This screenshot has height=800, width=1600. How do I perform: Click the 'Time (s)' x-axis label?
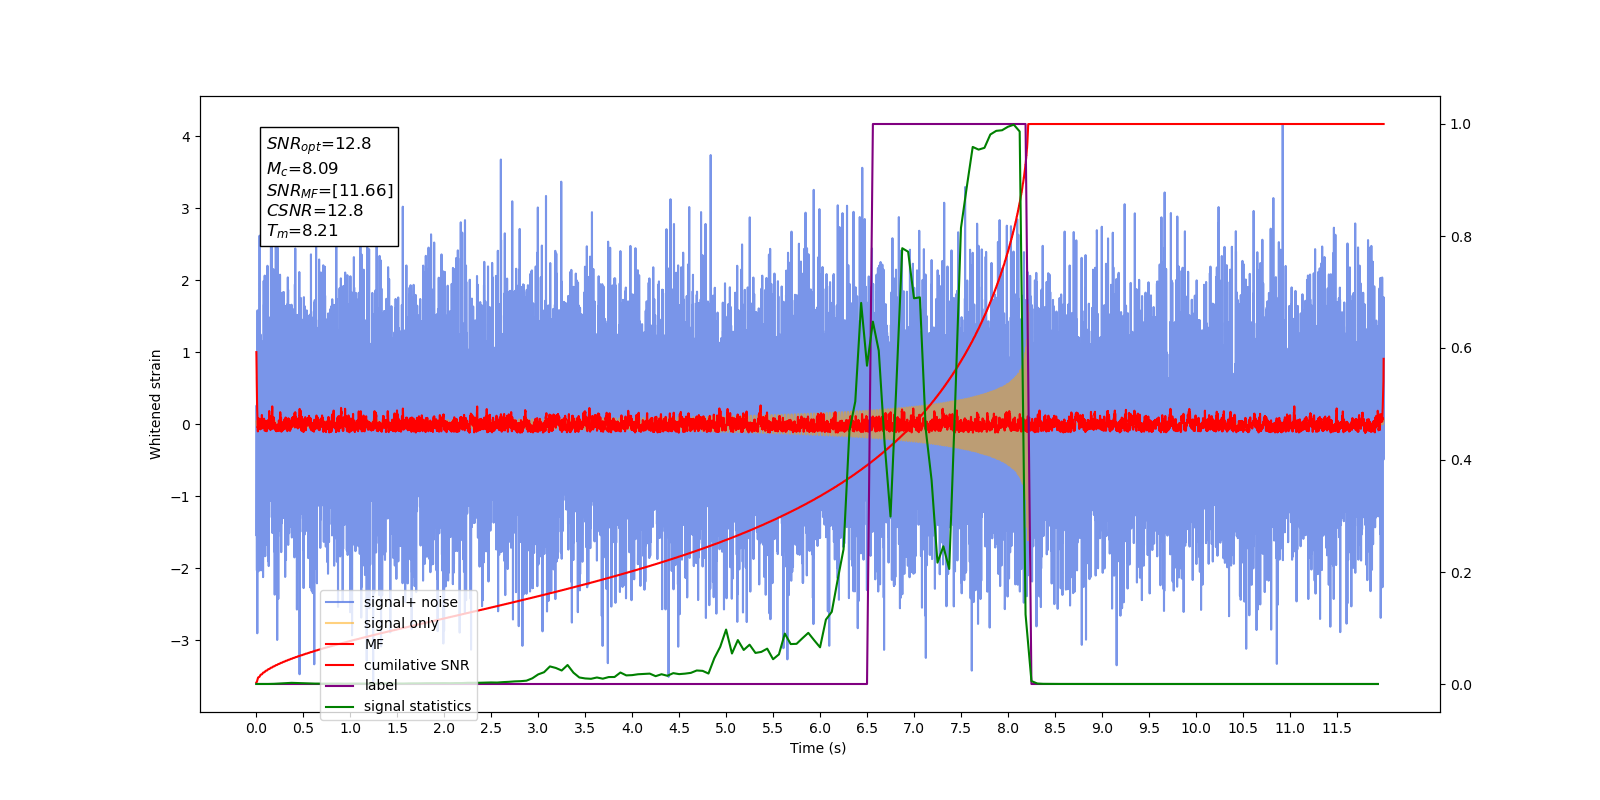click(x=818, y=748)
